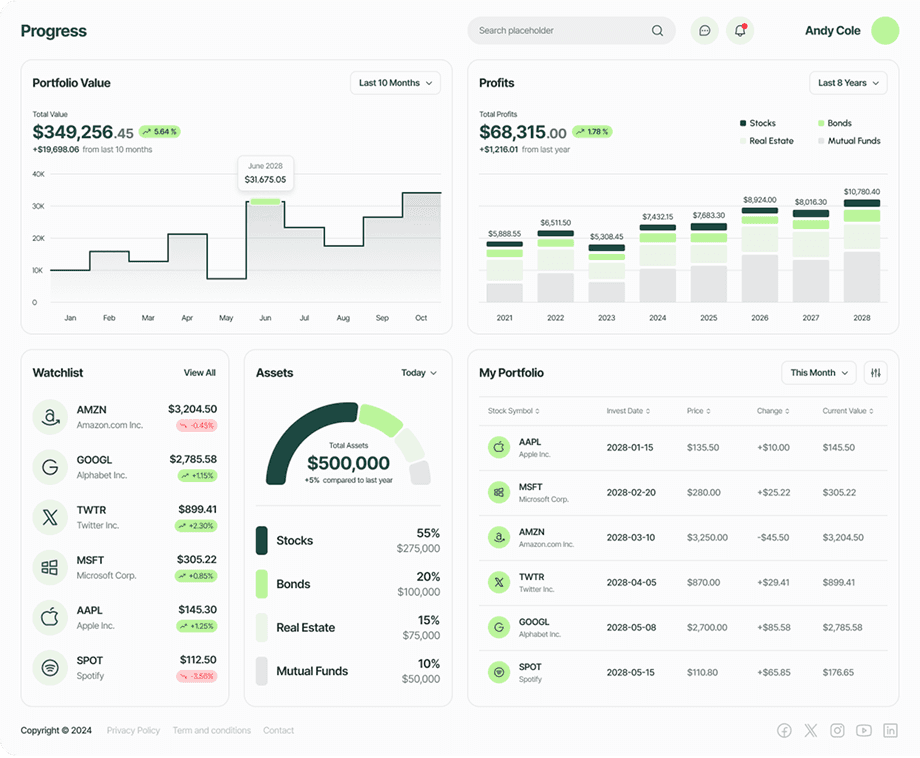Viewport: 920px width, 758px height.
Task: Click the Progress page title
Action: (x=53, y=31)
